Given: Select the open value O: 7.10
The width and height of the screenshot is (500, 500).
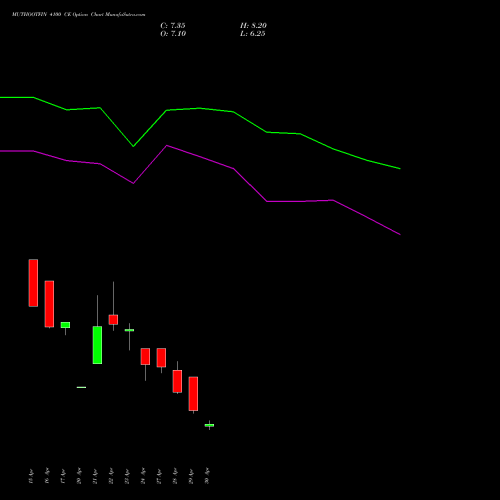Looking at the screenshot, I should click(173, 33).
